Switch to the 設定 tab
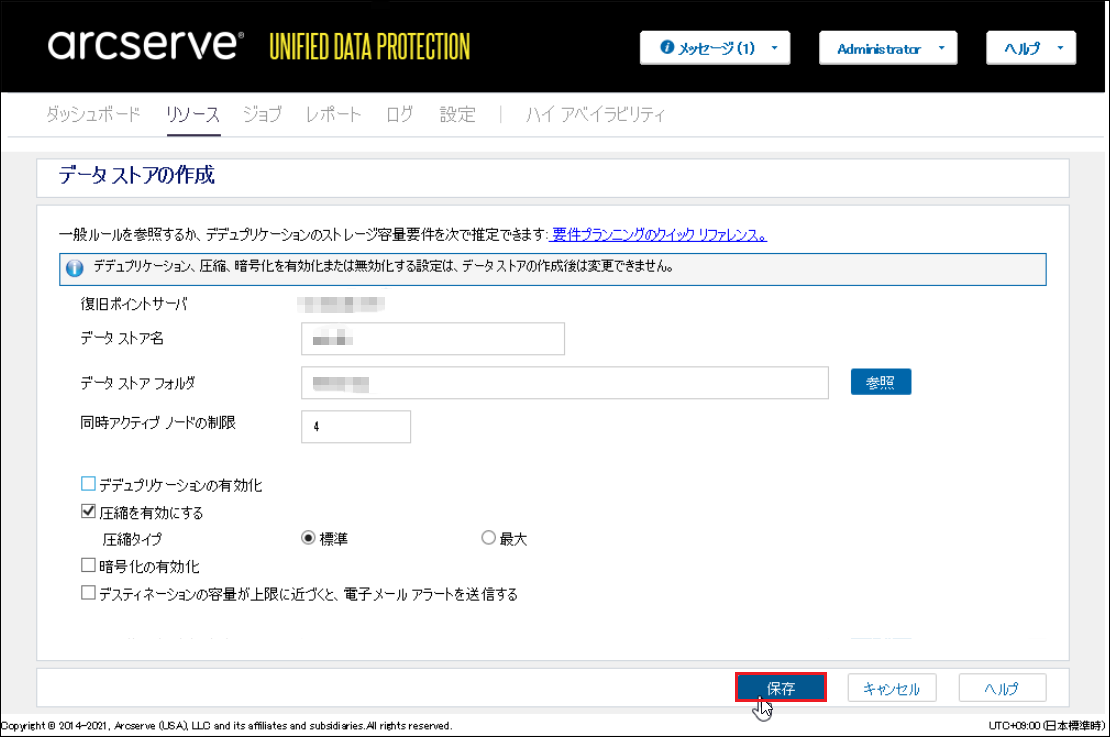Viewport: 1110px width, 737px height. tap(457, 114)
